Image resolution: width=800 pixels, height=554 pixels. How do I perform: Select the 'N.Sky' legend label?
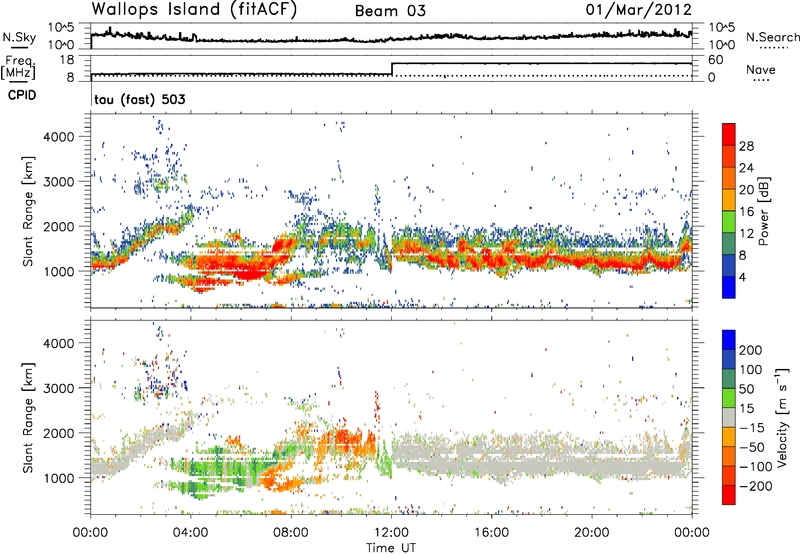click(19, 37)
